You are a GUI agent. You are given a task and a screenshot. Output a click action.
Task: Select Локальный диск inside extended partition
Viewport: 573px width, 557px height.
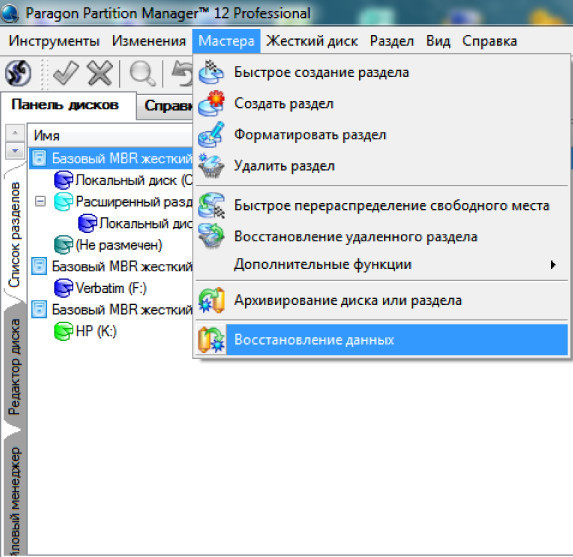pyautogui.click(x=135, y=223)
